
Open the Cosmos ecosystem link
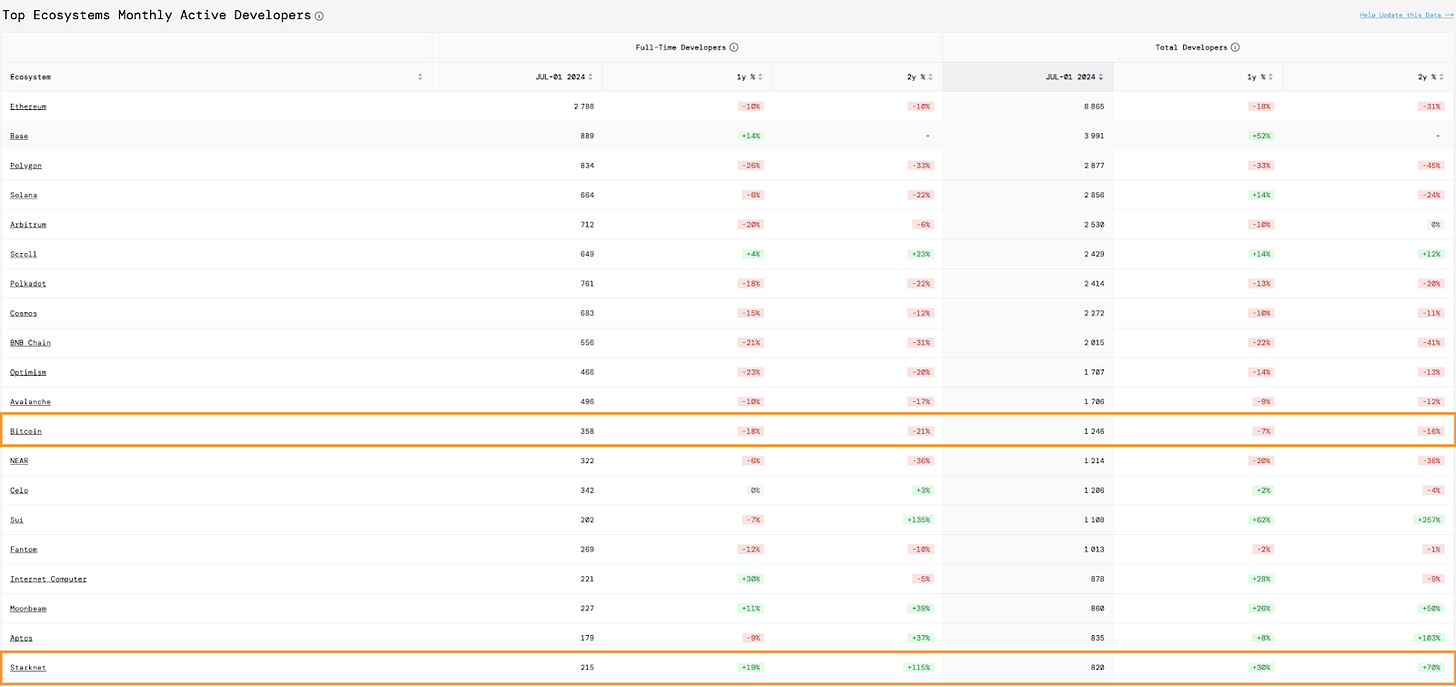click(23, 313)
